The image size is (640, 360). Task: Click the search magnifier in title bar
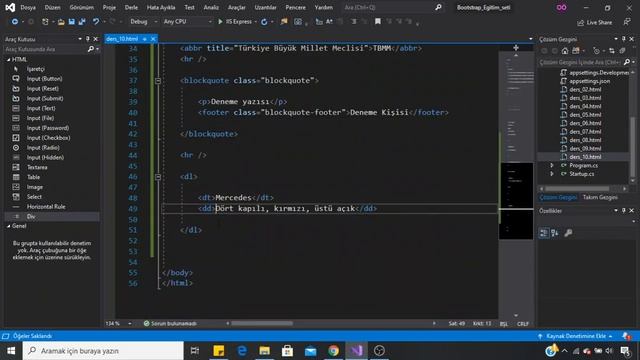click(x=438, y=7)
